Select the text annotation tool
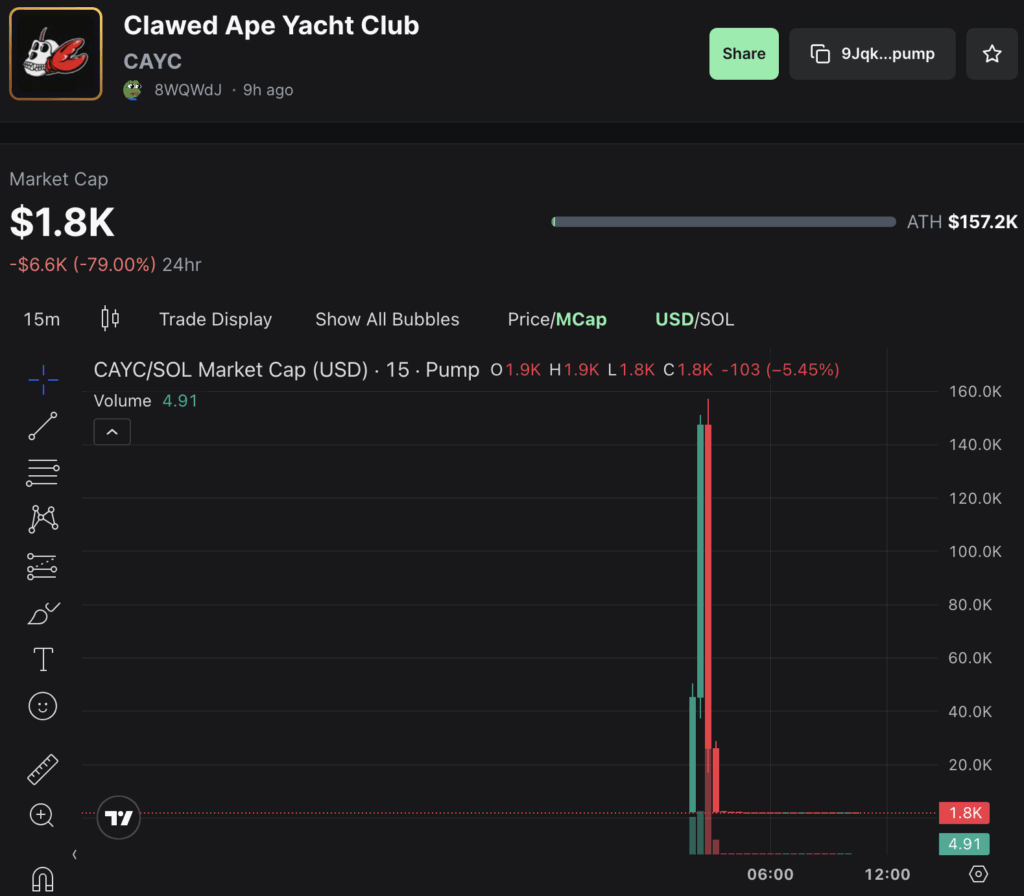 click(42, 659)
